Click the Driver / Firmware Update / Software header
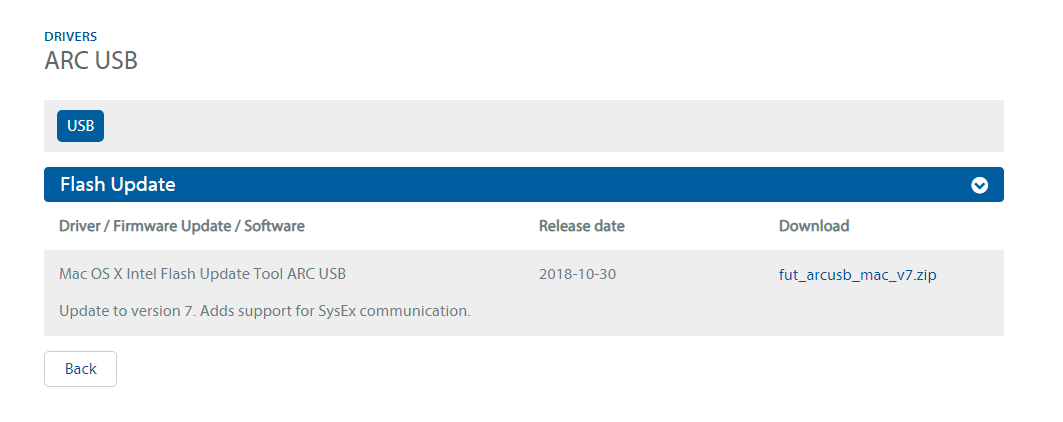 tap(182, 226)
